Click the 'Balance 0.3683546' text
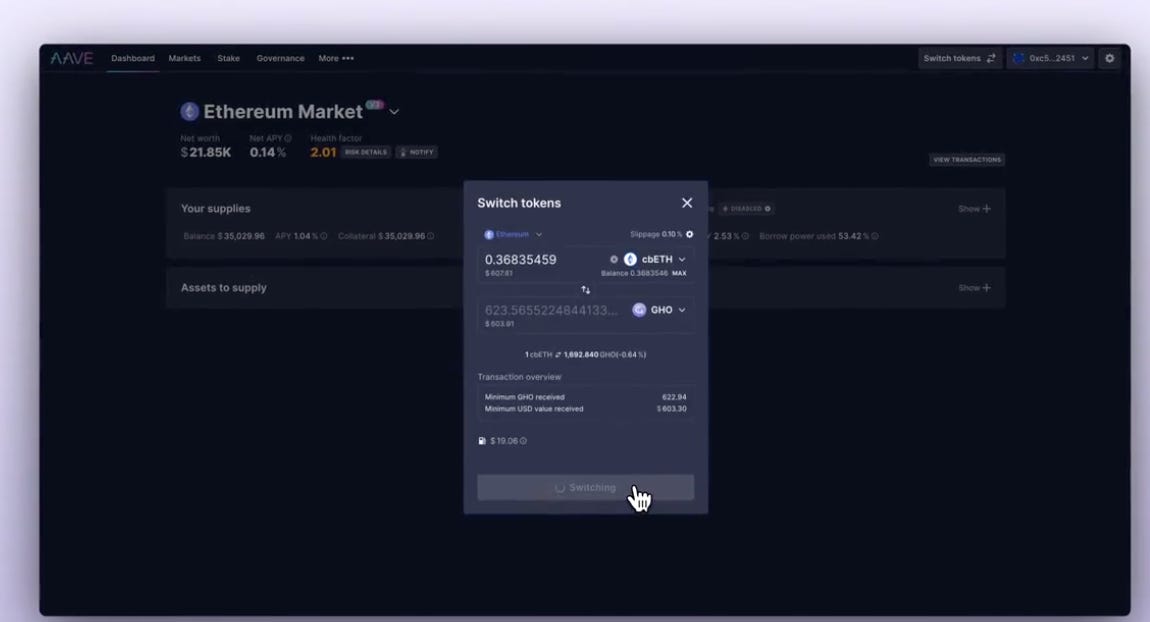 click(x=634, y=274)
